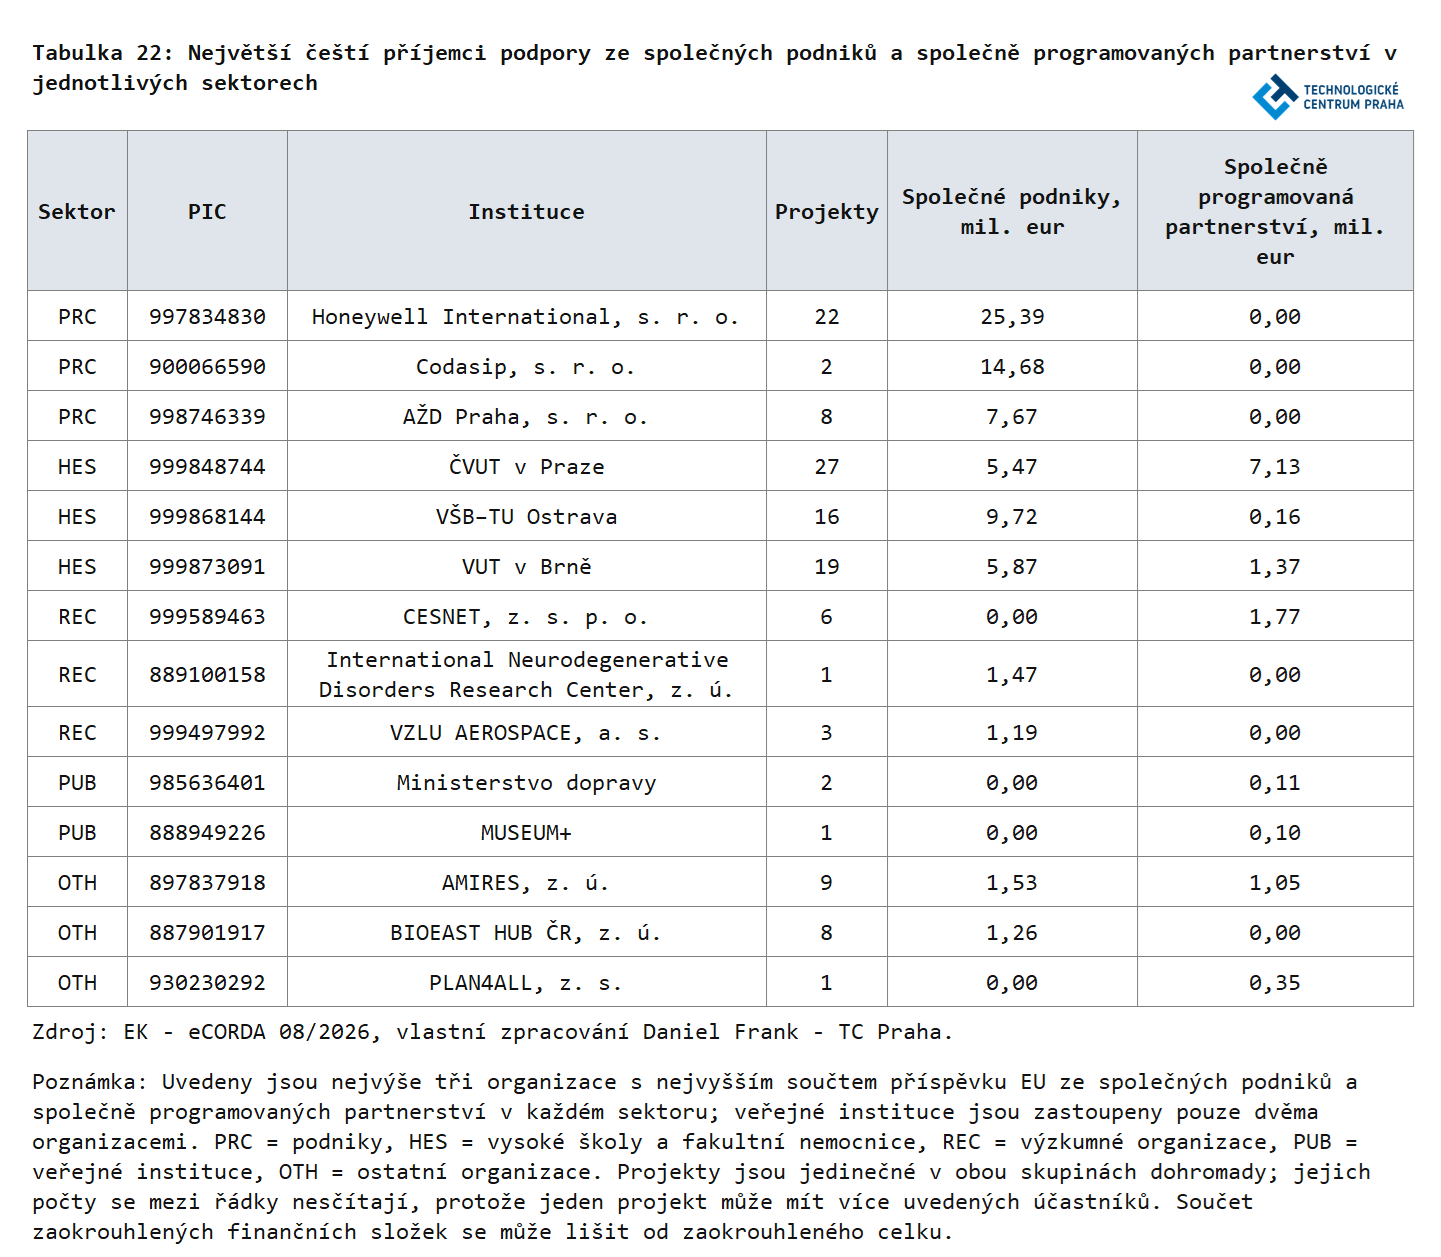Select PIC number 997834830
Screen dimensions: 1441x1257
207,317
